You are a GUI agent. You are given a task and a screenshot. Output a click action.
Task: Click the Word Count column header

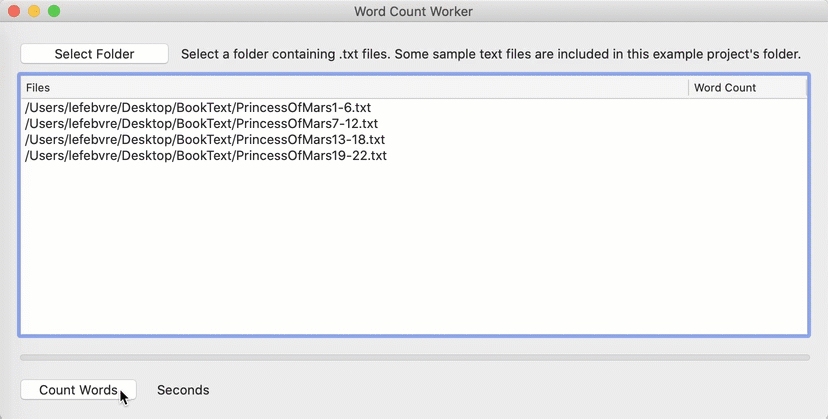pyautogui.click(x=748, y=88)
